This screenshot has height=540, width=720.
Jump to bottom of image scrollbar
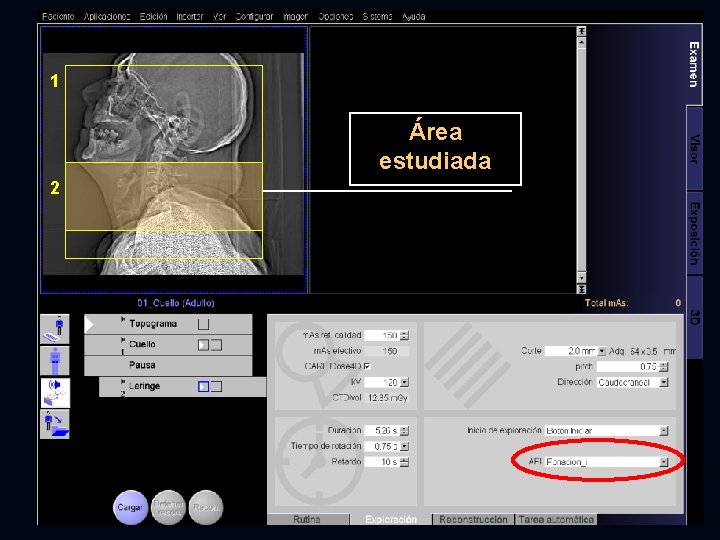(581, 289)
